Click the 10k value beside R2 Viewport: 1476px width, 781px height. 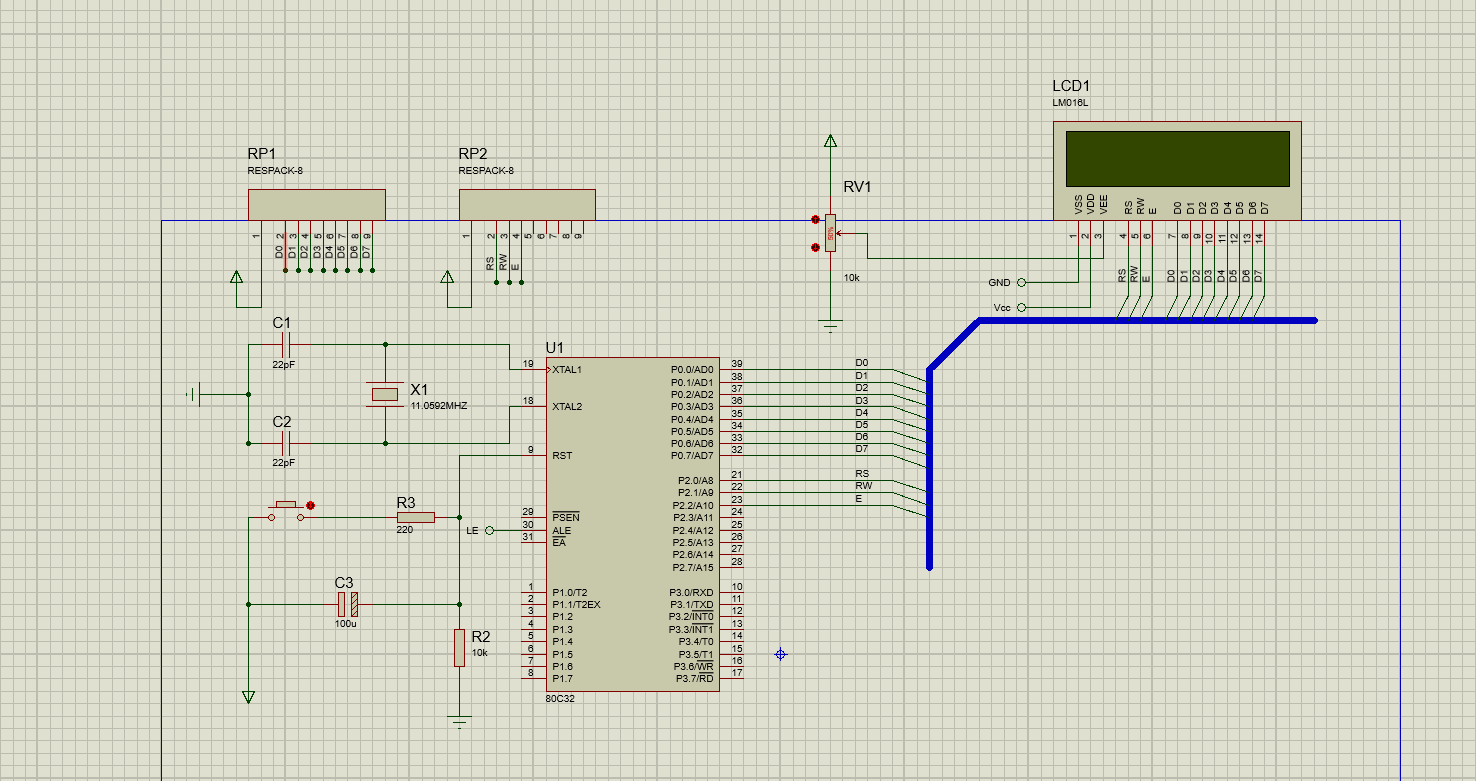click(x=480, y=653)
